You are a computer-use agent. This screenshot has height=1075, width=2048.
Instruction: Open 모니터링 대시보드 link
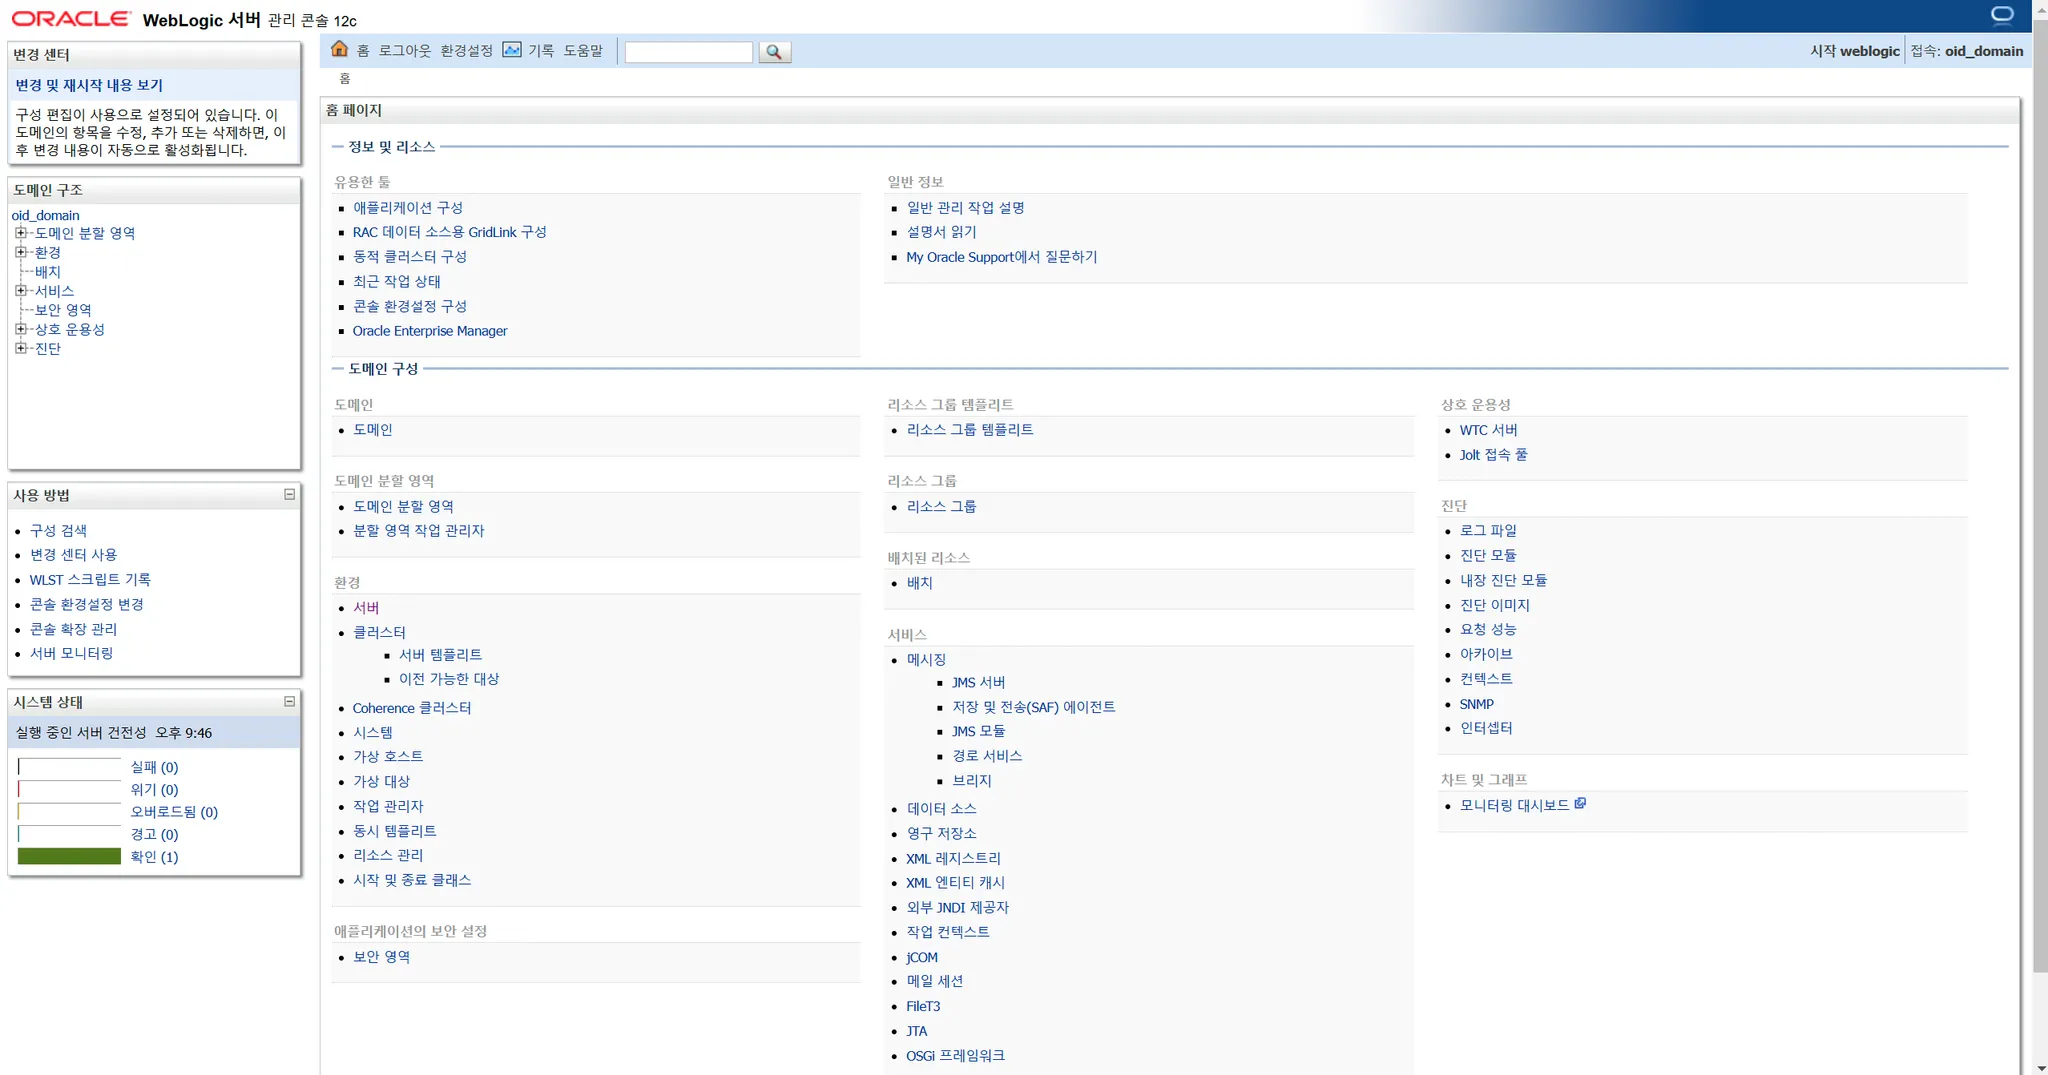[x=1515, y=806]
